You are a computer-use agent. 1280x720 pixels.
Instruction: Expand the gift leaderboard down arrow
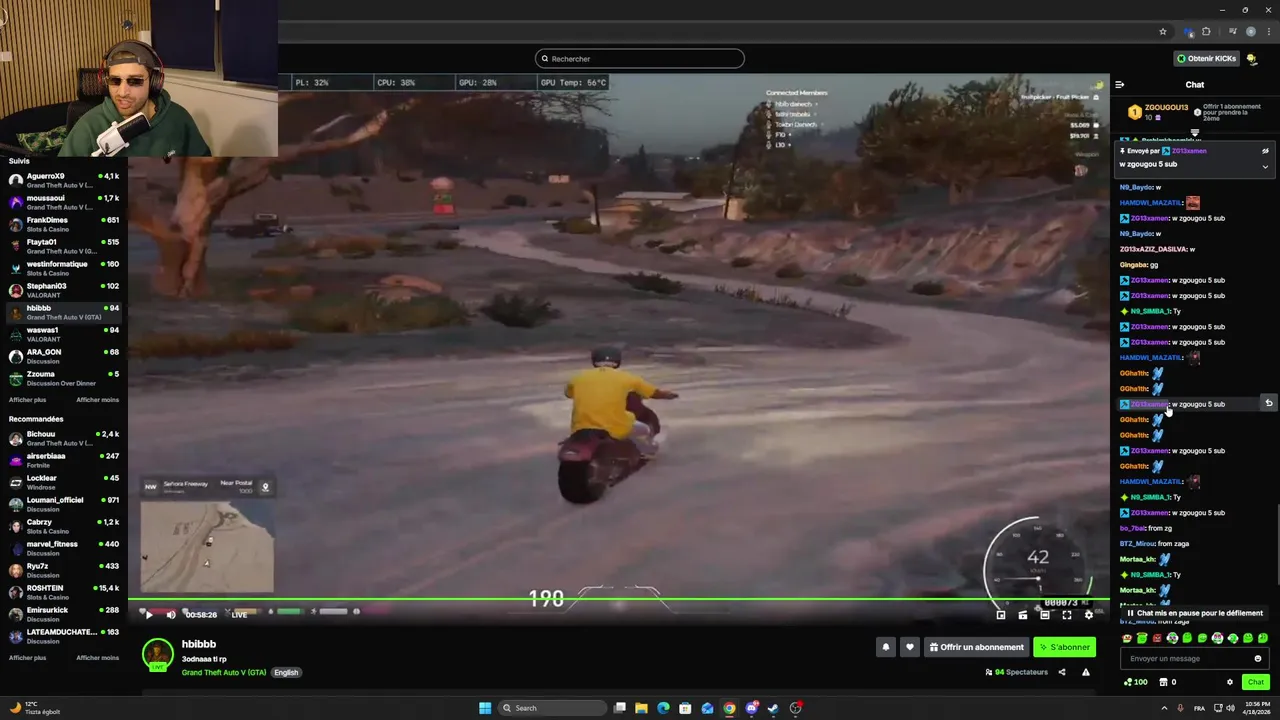[1195, 133]
